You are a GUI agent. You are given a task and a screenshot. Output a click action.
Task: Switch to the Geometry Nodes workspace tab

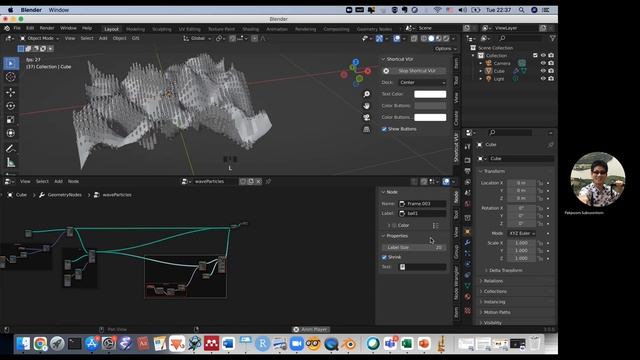point(374,29)
